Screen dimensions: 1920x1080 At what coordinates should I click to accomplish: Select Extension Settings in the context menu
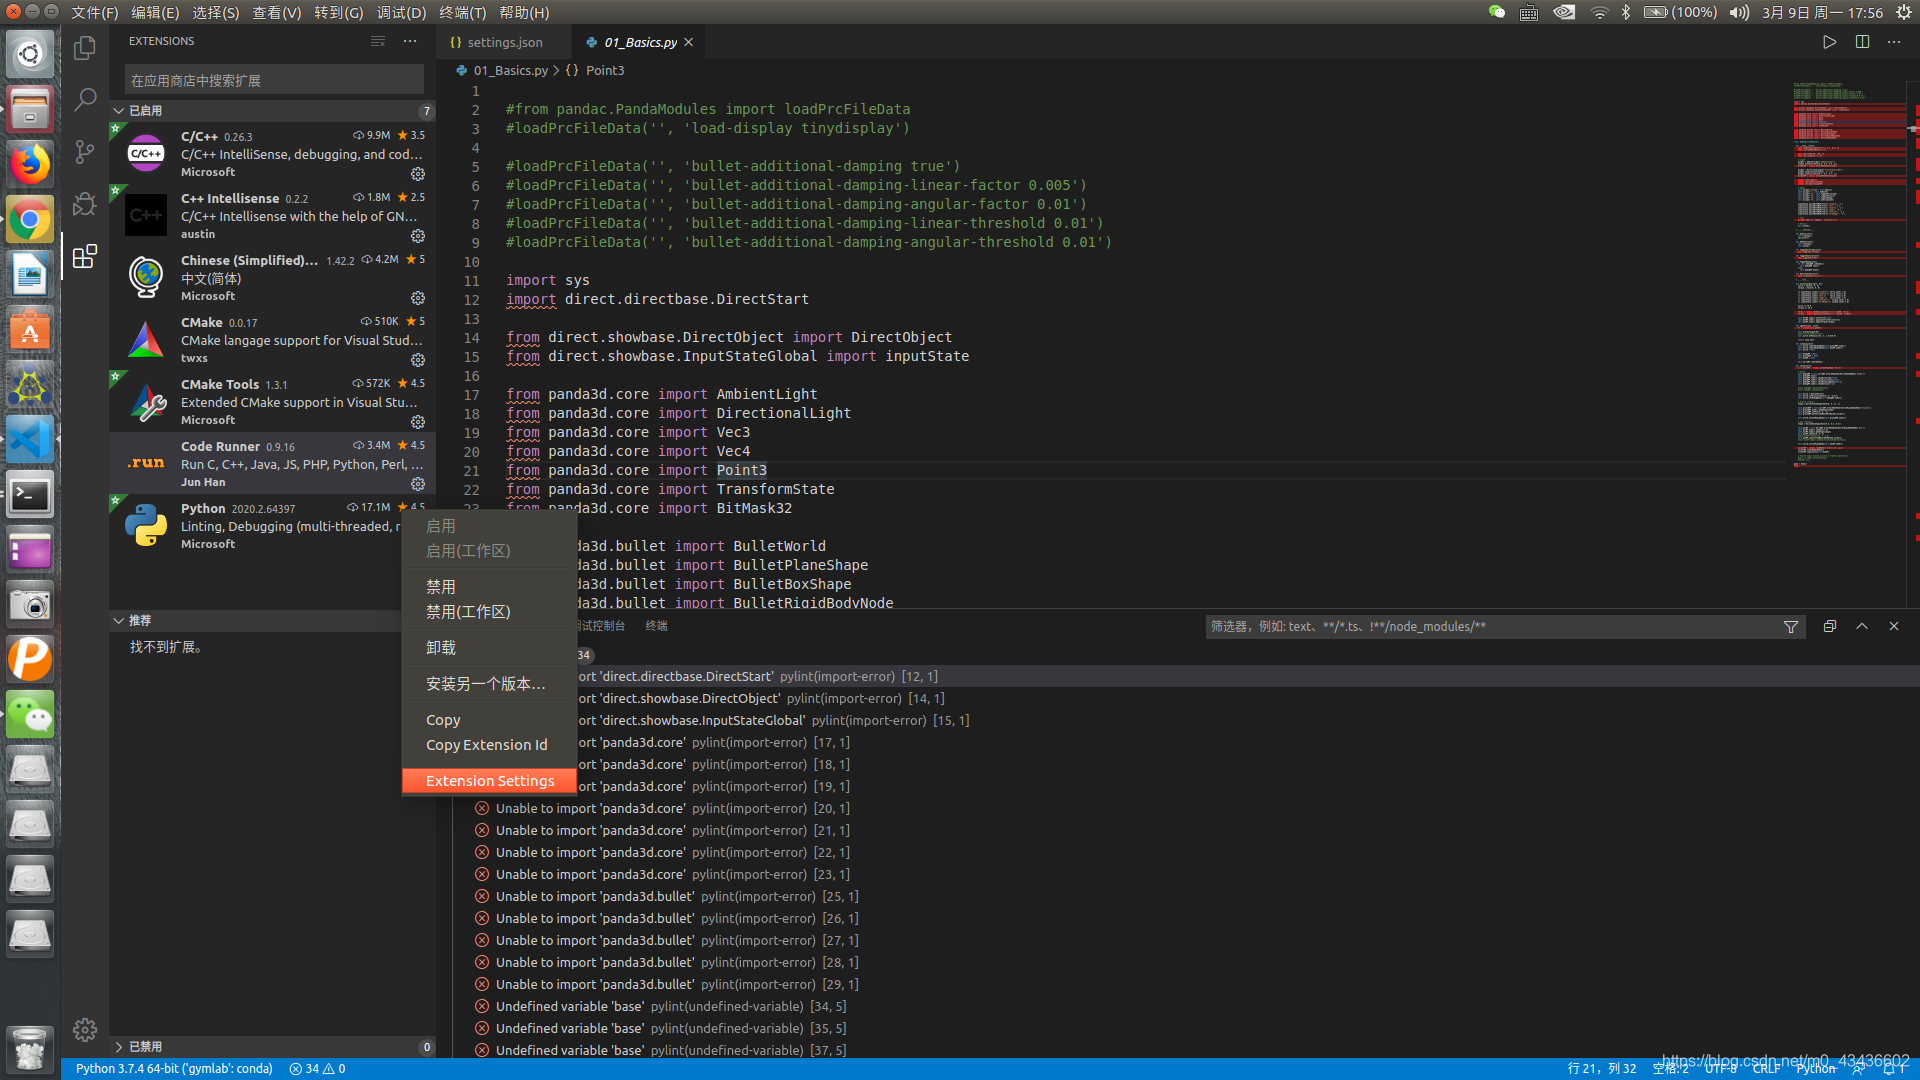click(489, 780)
